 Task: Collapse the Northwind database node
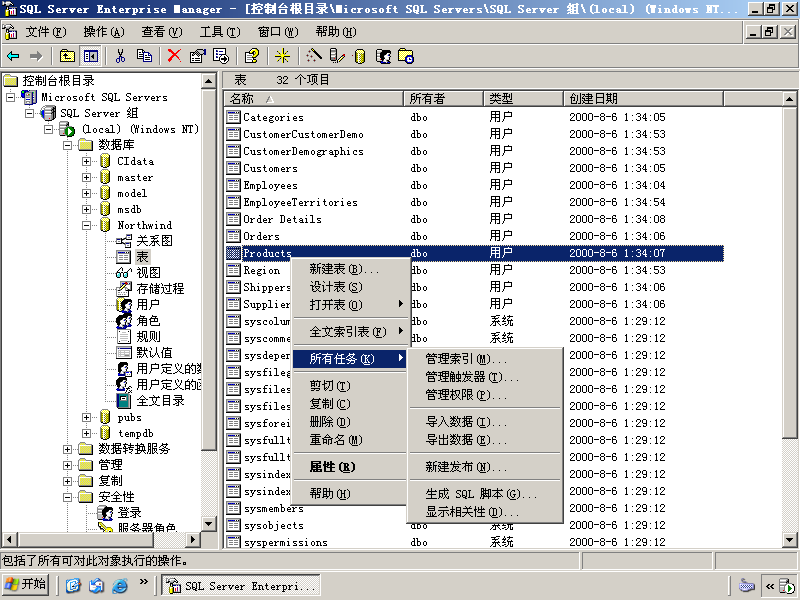click(x=87, y=225)
